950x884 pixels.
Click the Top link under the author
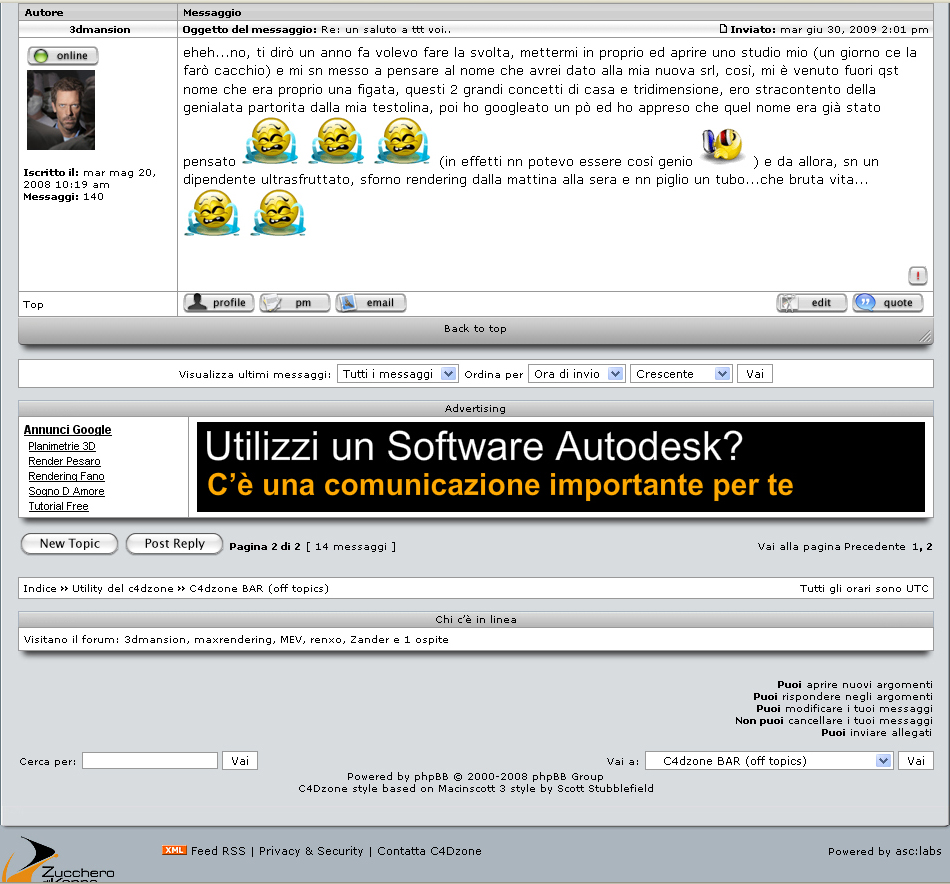[x=33, y=305]
